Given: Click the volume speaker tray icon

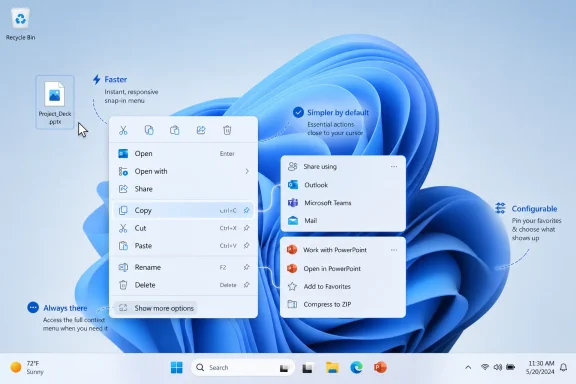Looking at the screenshot, I should (x=498, y=367).
